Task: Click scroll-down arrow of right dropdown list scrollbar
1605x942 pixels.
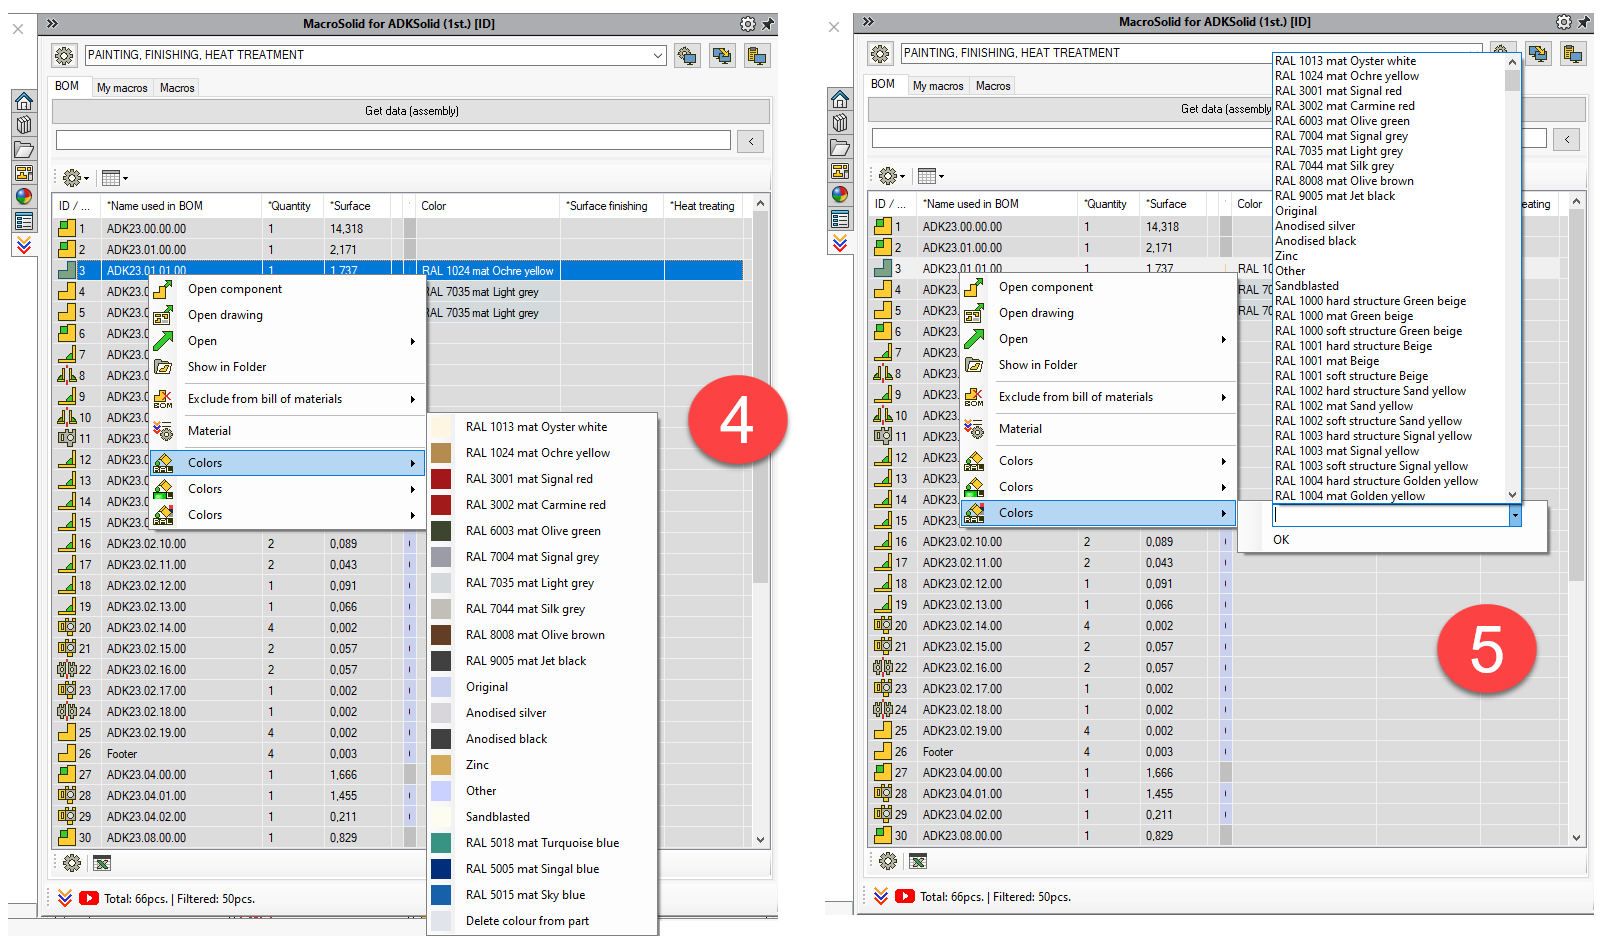Action: tap(1512, 494)
